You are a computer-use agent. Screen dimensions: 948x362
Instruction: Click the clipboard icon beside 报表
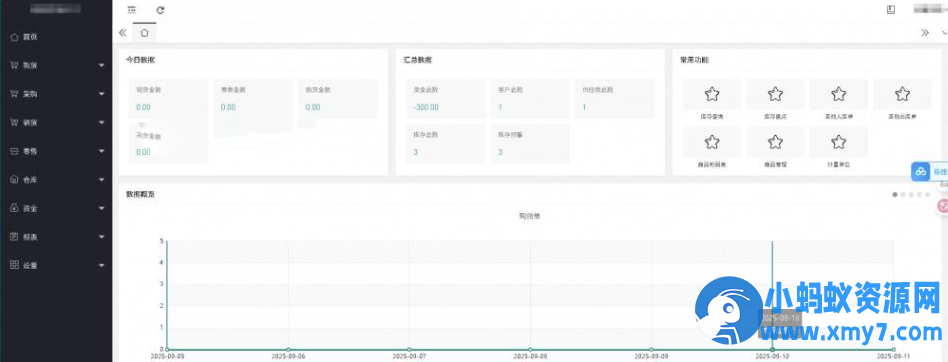point(15,237)
